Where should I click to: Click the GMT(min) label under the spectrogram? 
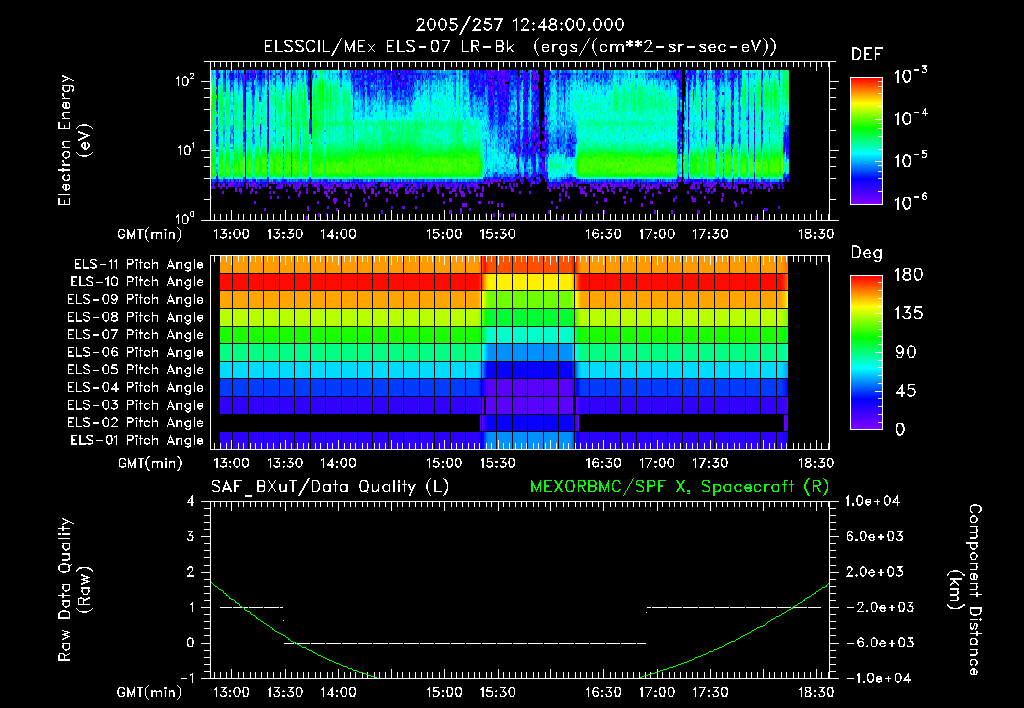(150, 234)
